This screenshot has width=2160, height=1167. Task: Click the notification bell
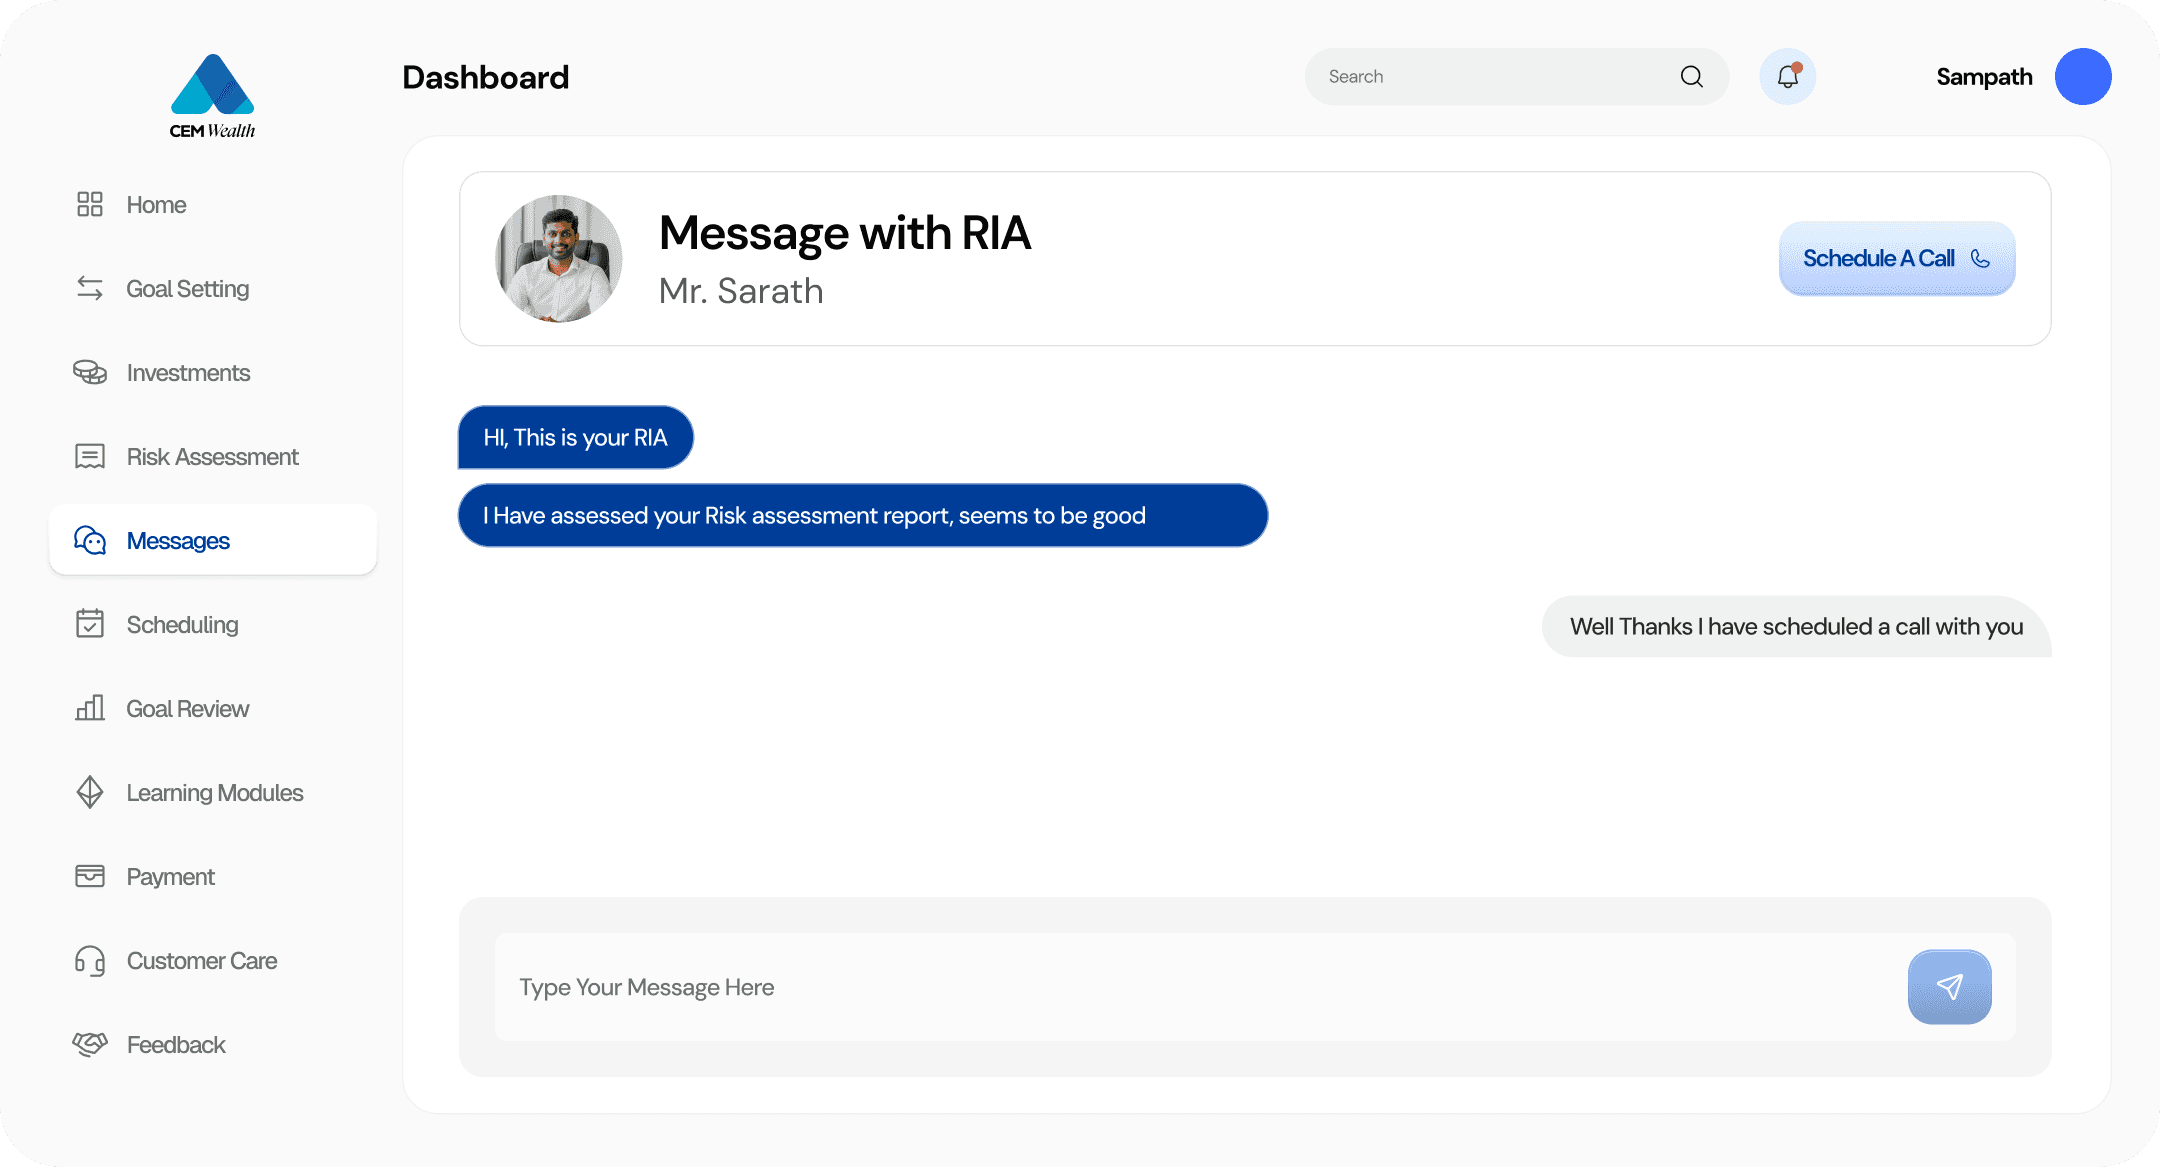point(1787,76)
